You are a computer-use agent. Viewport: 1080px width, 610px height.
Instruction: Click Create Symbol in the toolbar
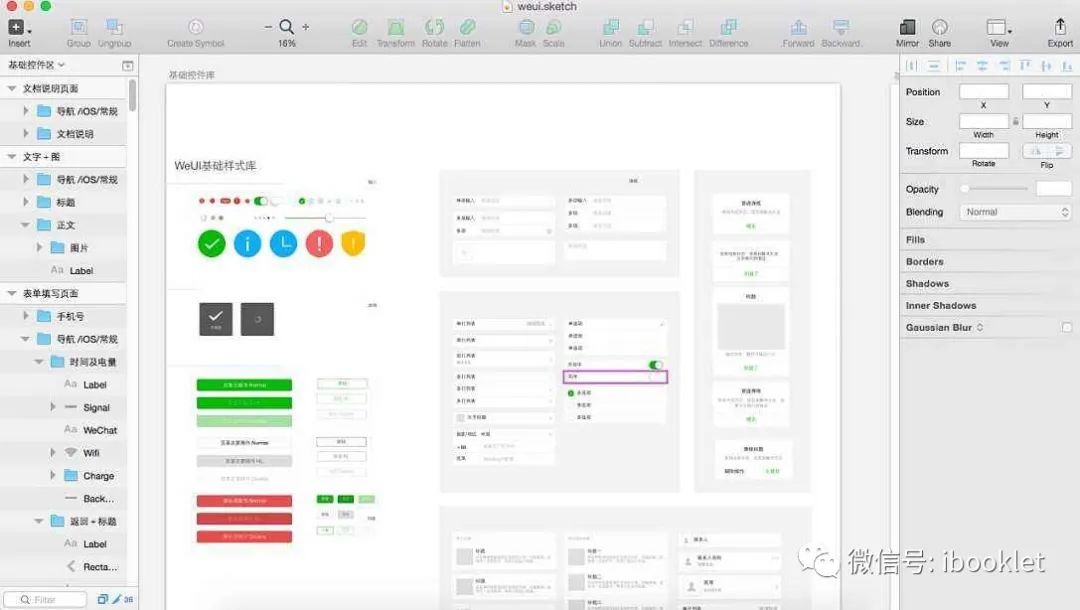point(196,32)
